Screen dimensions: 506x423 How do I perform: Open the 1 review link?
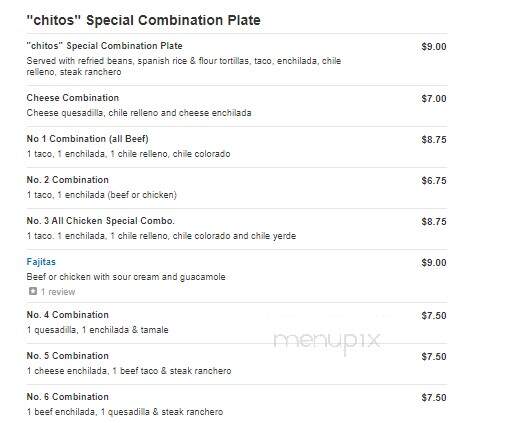(x=58, y=292)
